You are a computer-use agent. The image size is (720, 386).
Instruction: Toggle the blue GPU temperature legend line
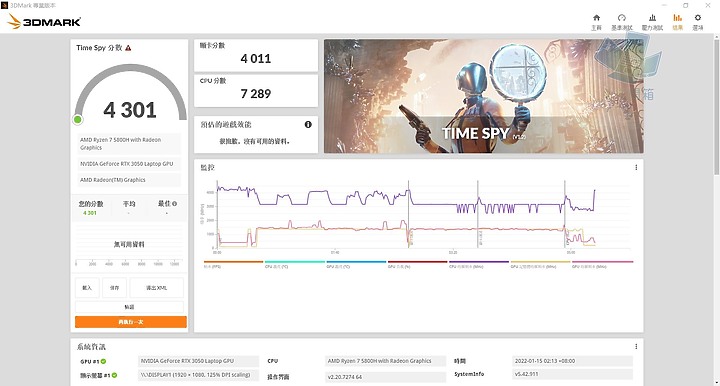(356, 264)
